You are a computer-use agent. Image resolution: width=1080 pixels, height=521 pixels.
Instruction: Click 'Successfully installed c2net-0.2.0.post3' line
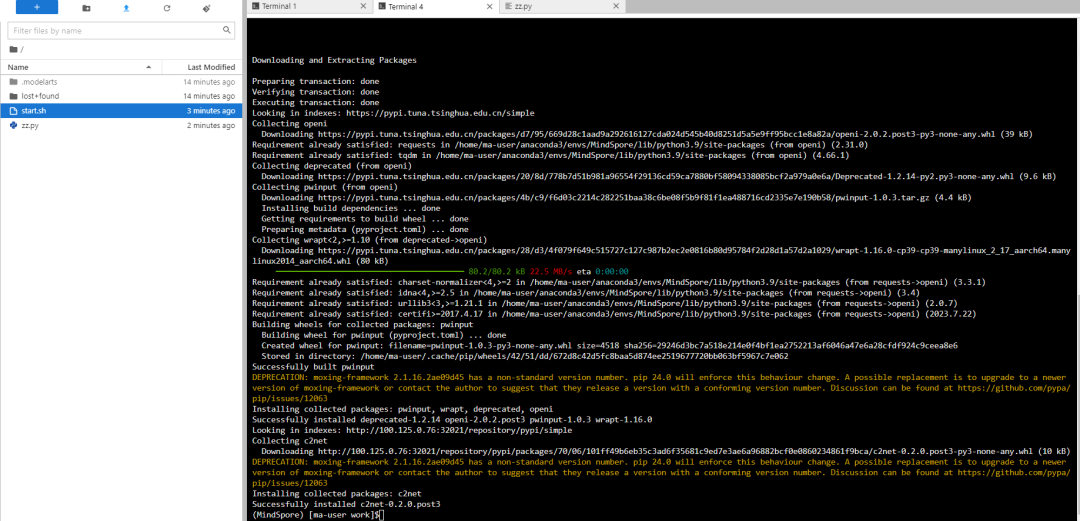point(346,504)
